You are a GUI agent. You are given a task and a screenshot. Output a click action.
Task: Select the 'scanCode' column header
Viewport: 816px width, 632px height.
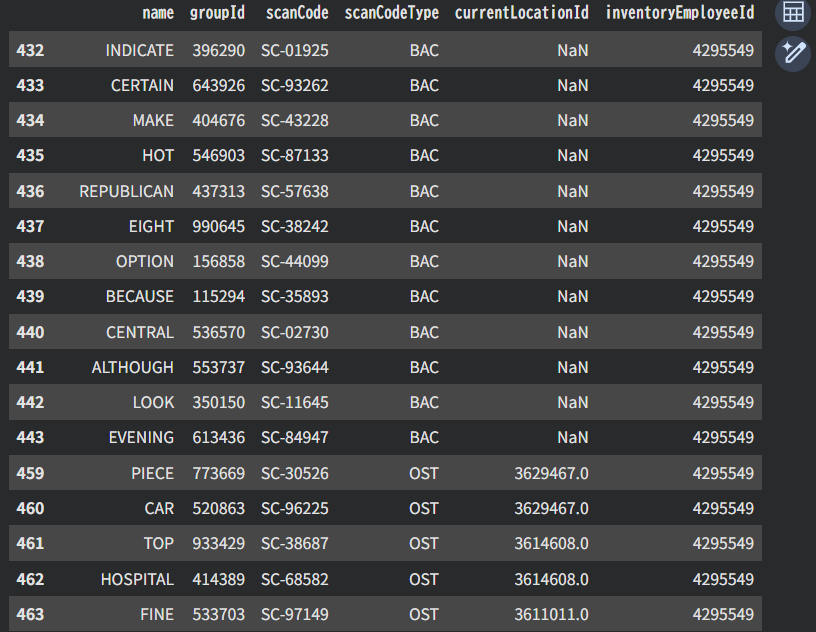(x=297, y=13)
